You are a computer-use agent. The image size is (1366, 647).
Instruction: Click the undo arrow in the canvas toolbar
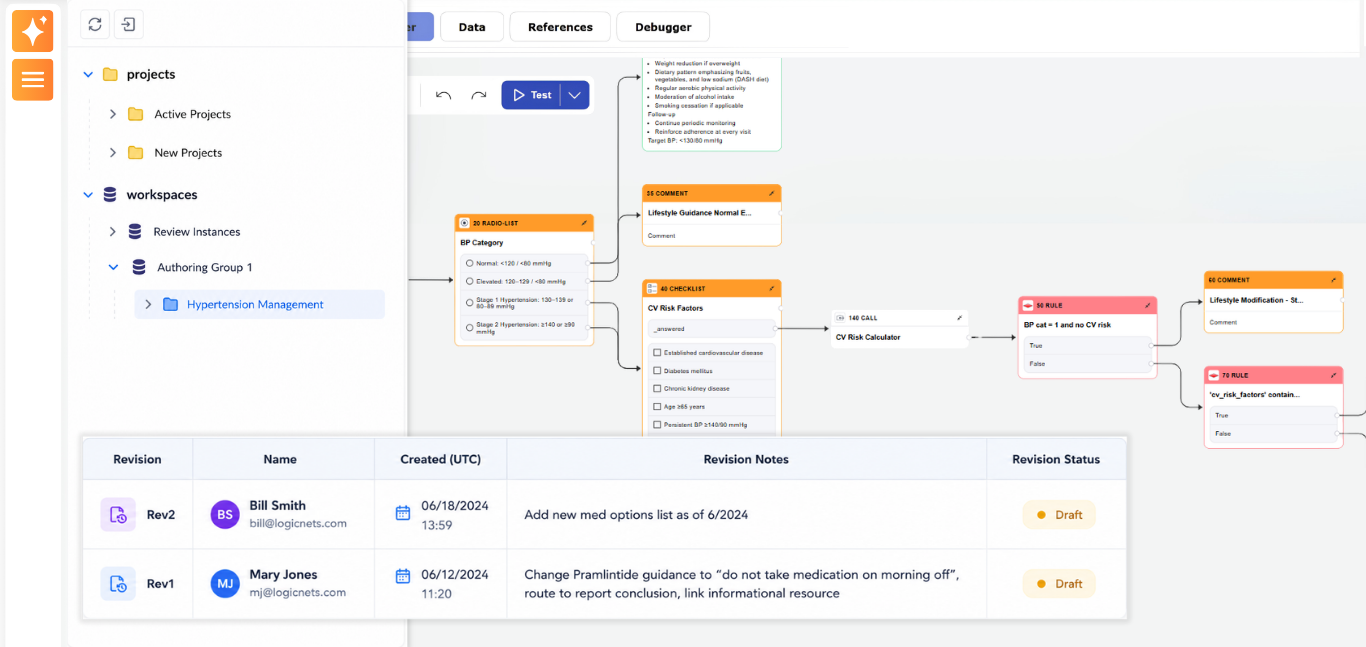[444, 95]
